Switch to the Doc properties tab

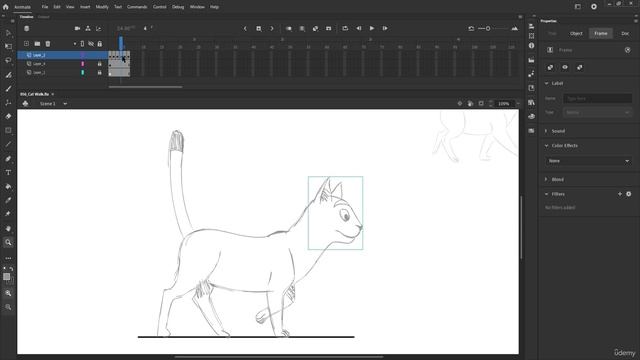(625, 33)
